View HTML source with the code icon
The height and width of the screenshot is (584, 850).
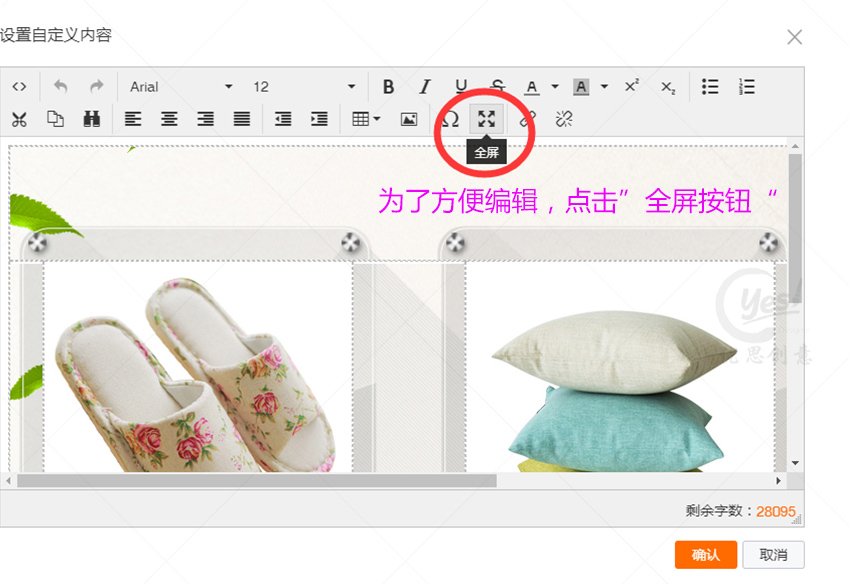coord(18,87)
